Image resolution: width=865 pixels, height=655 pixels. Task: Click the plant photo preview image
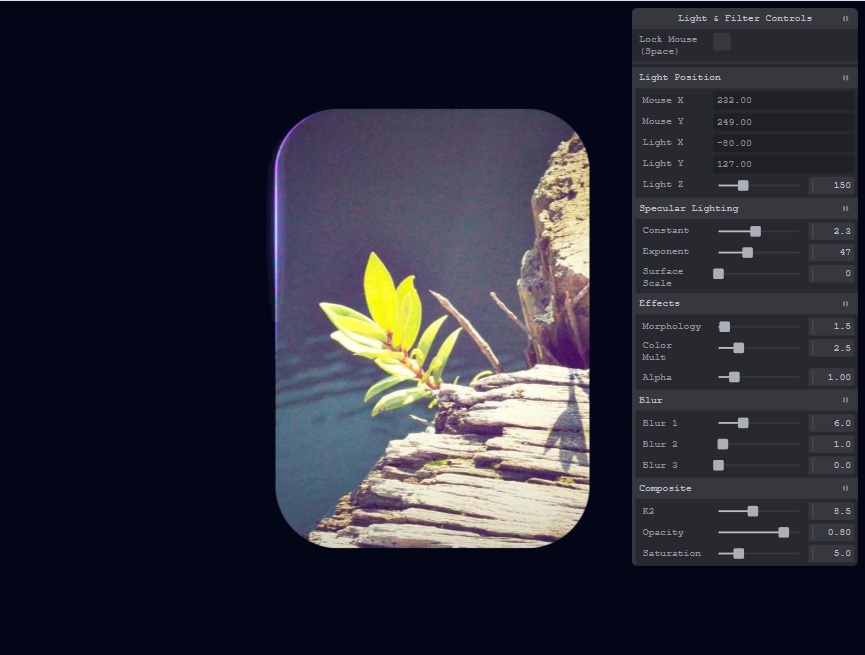pos(432,328)
